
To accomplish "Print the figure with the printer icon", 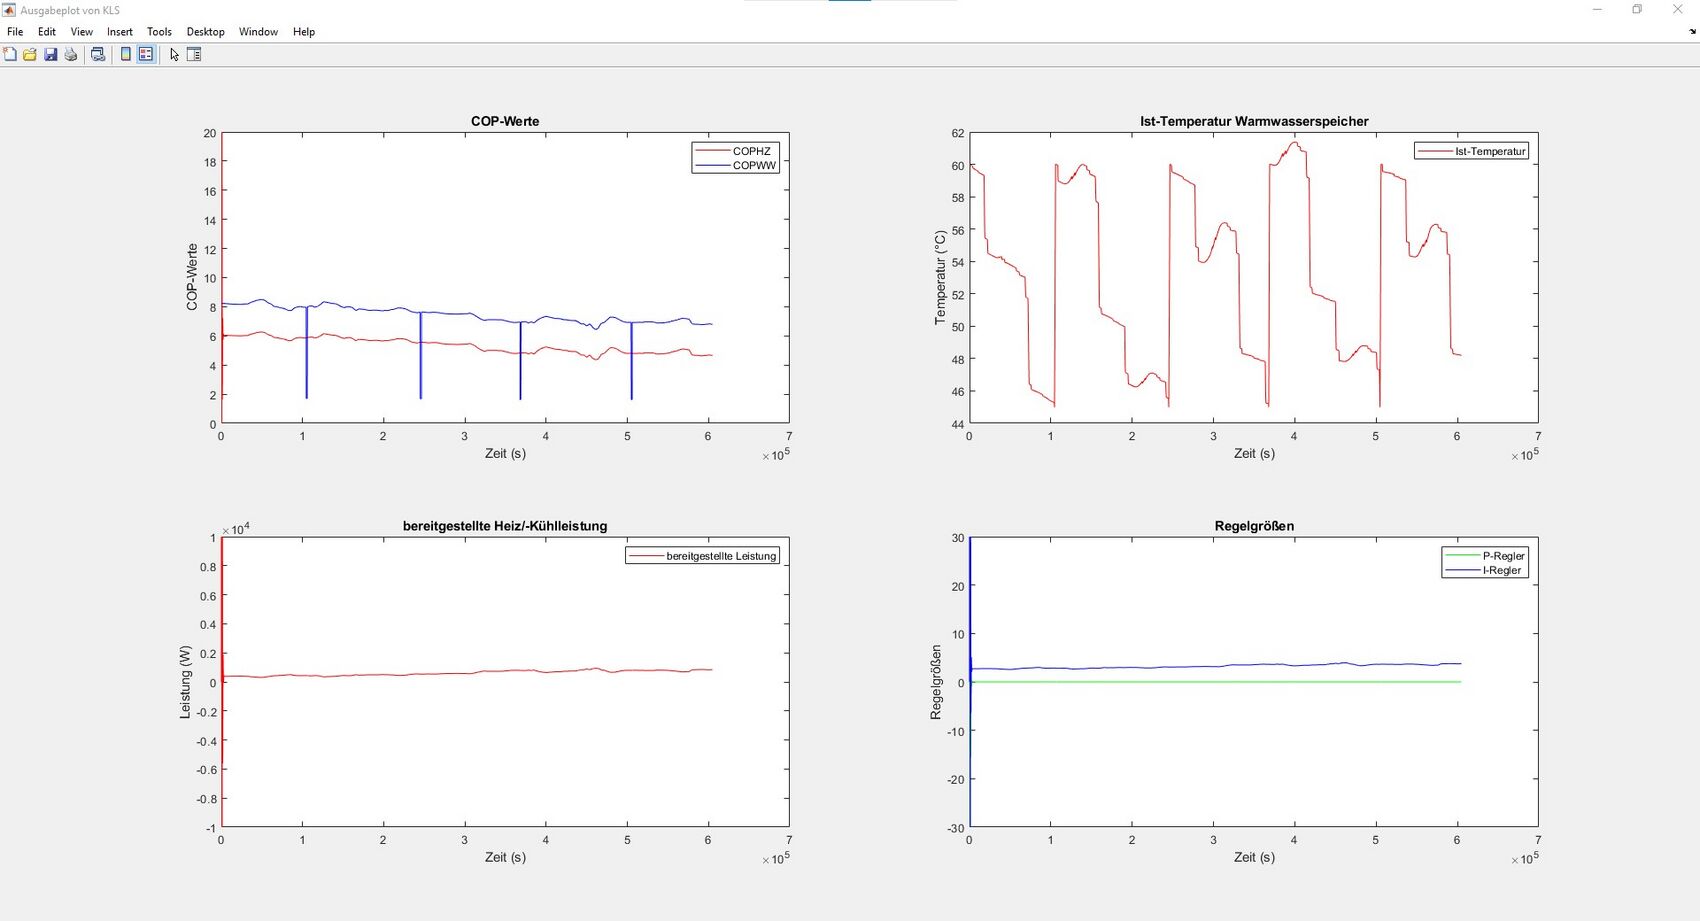I will [x=71, y=55].
